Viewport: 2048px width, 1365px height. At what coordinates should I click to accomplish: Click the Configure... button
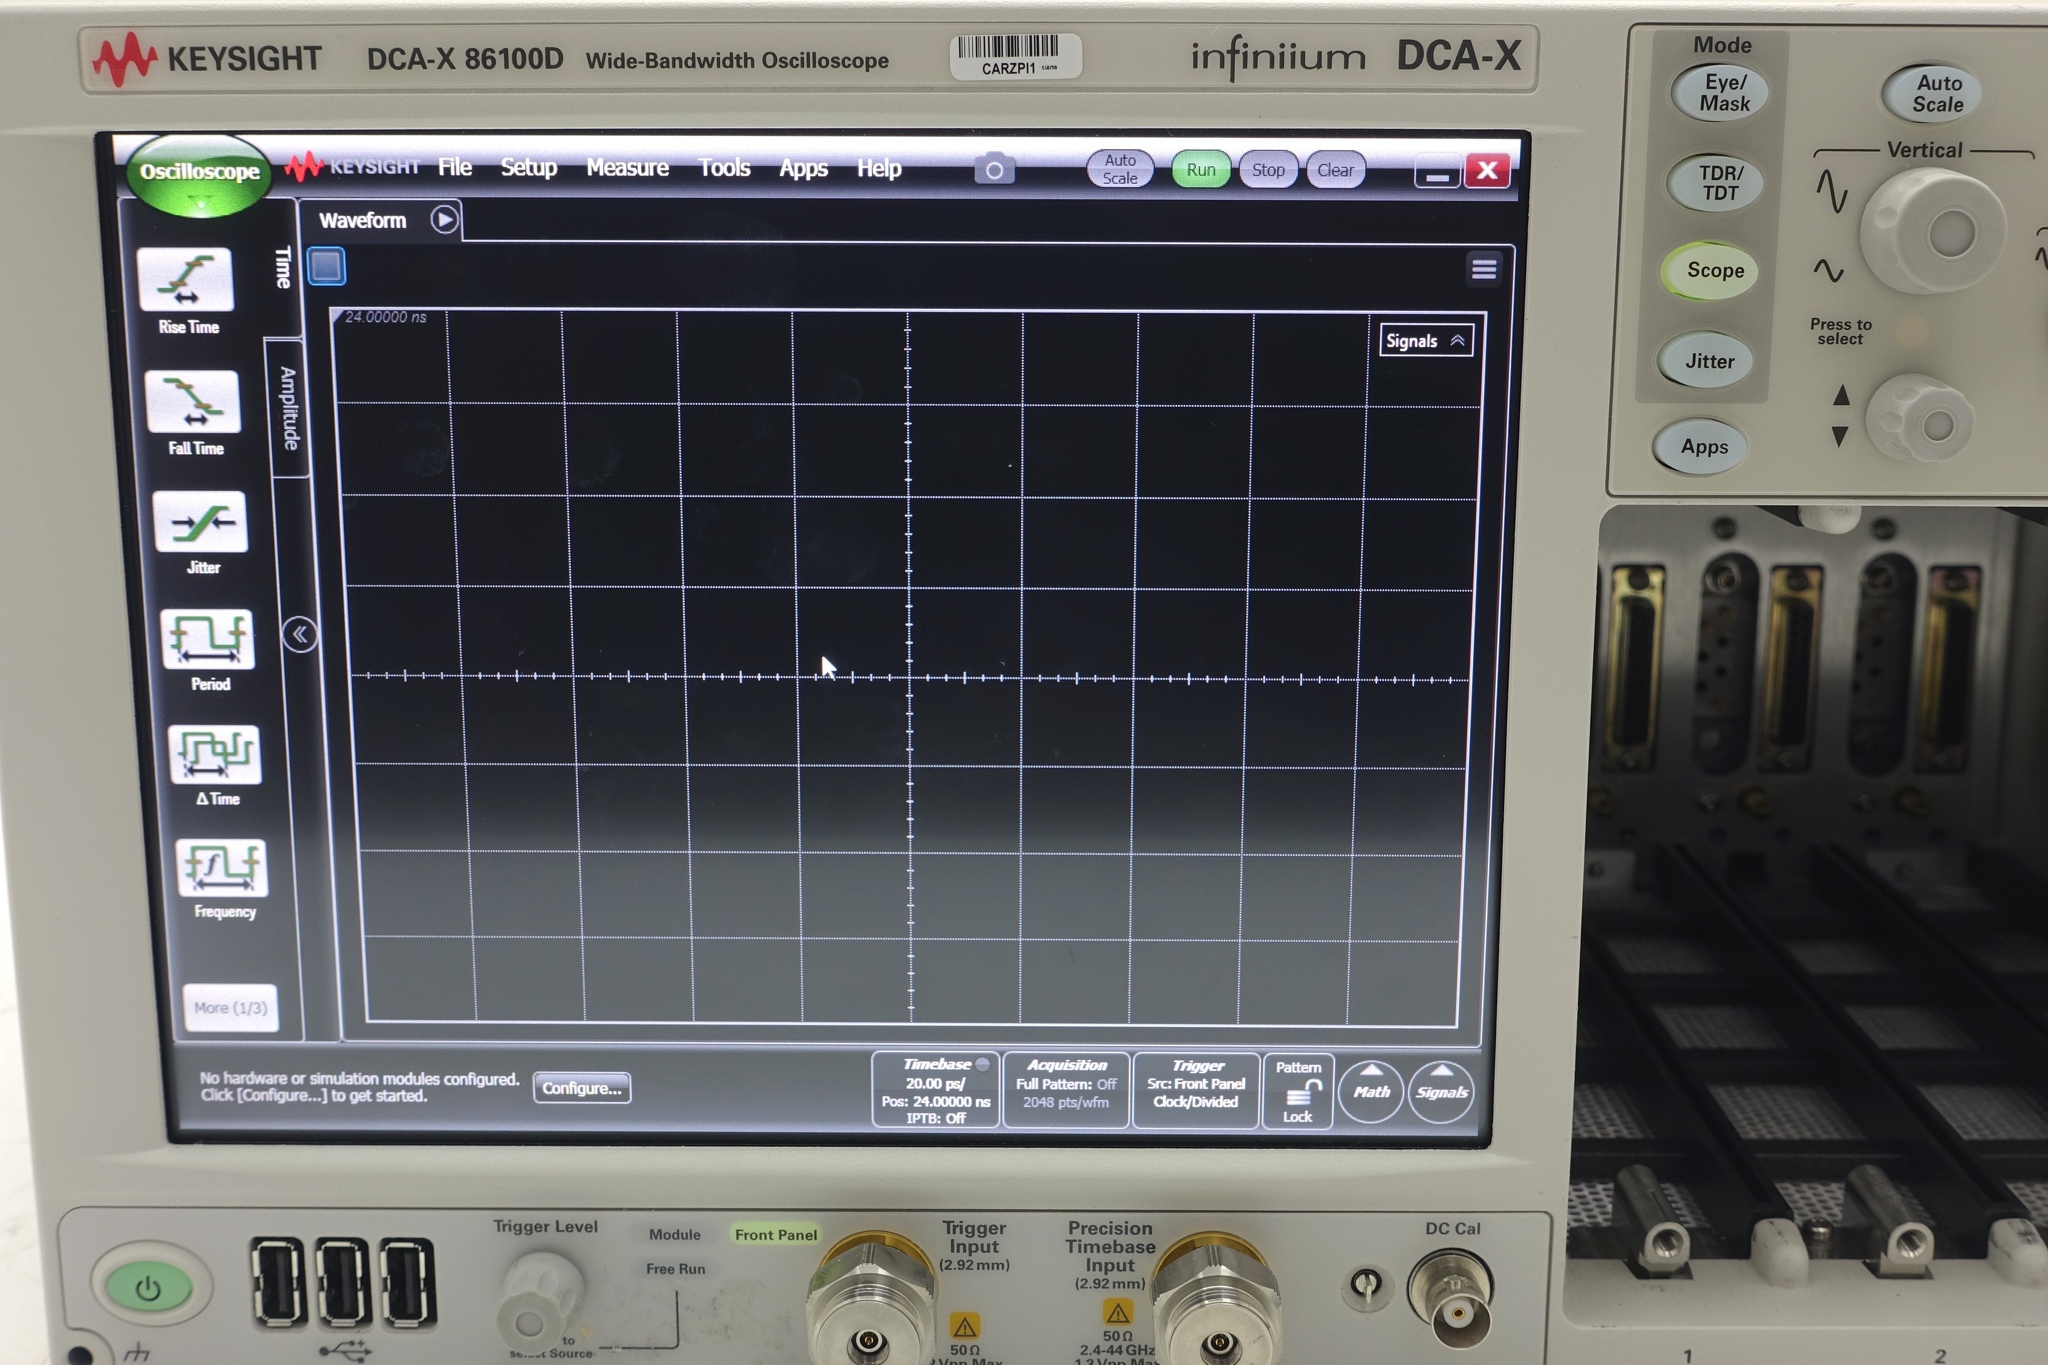click(582, 1088)
